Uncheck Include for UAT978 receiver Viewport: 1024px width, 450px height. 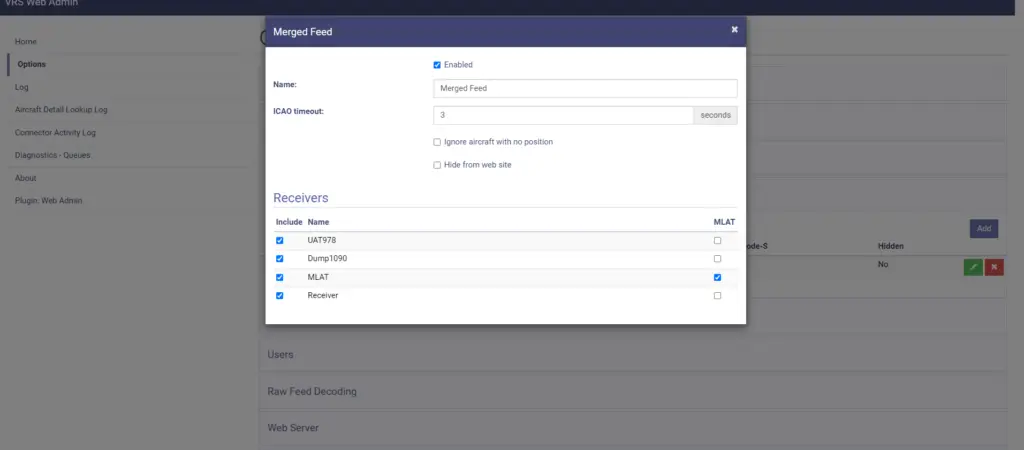[280, 240]
